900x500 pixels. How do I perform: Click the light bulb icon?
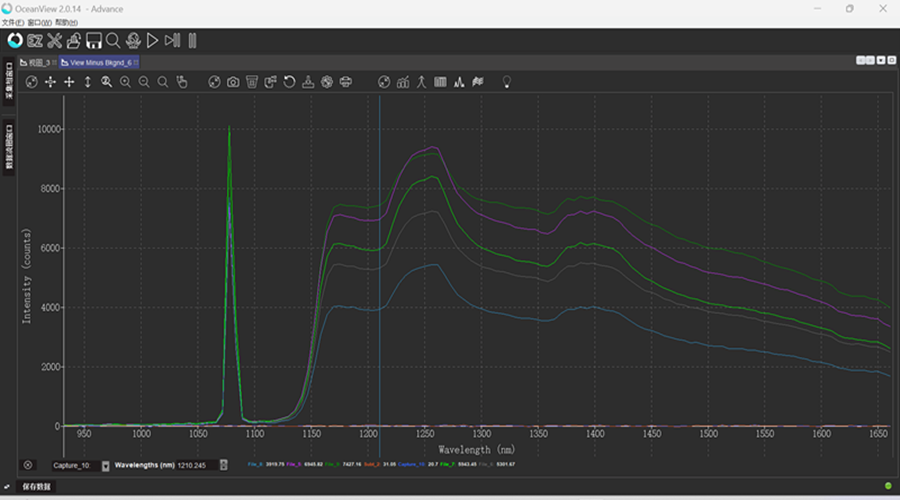(x=507, y=82)
